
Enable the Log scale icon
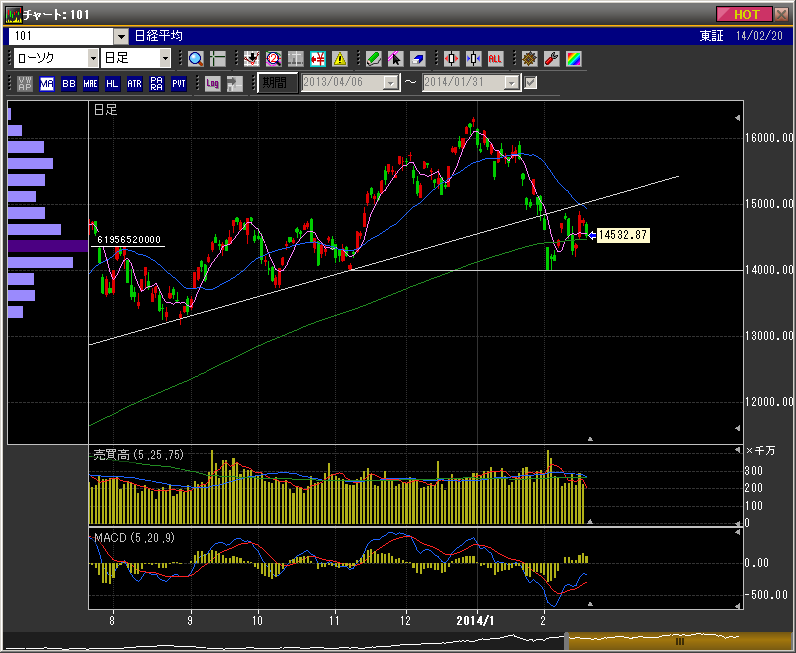click(x=212, y=84)
